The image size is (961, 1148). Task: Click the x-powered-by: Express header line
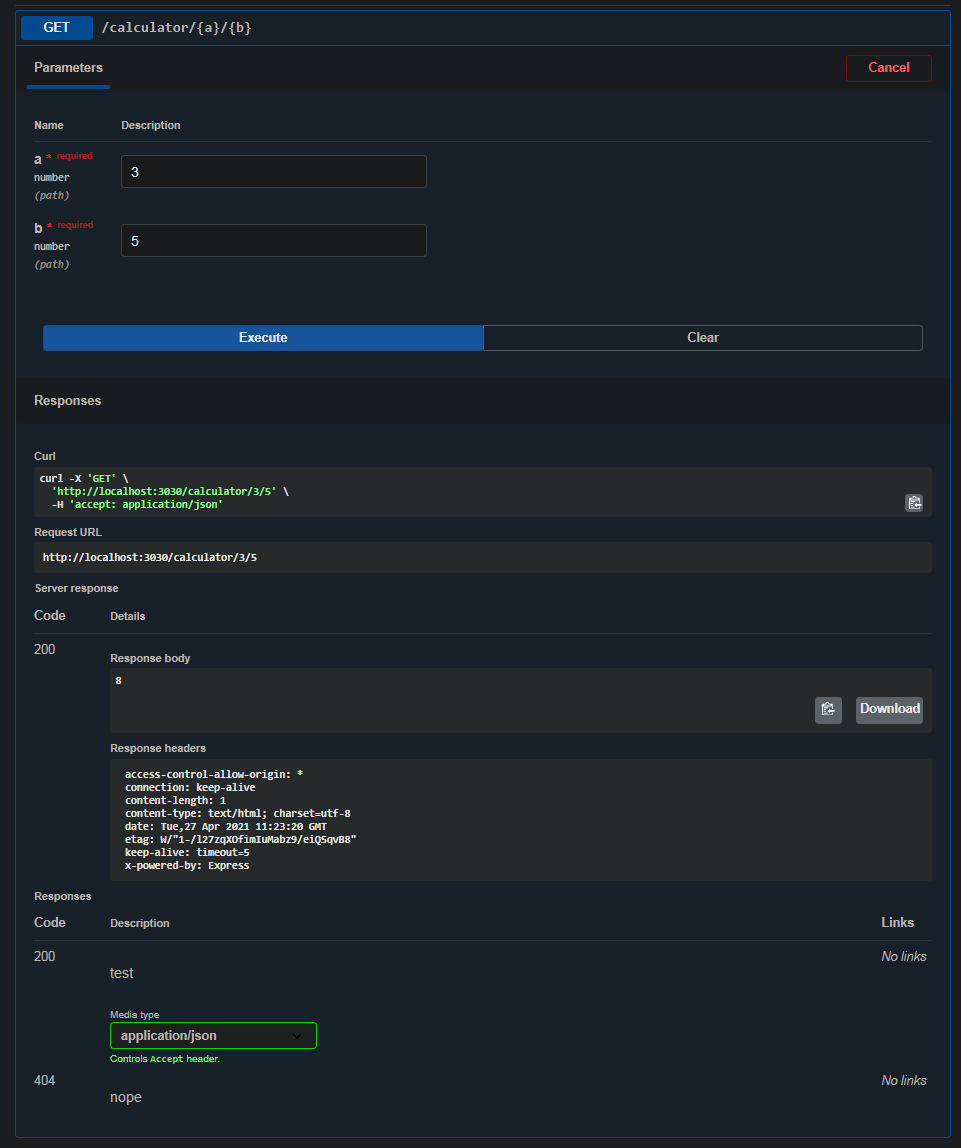187,865
